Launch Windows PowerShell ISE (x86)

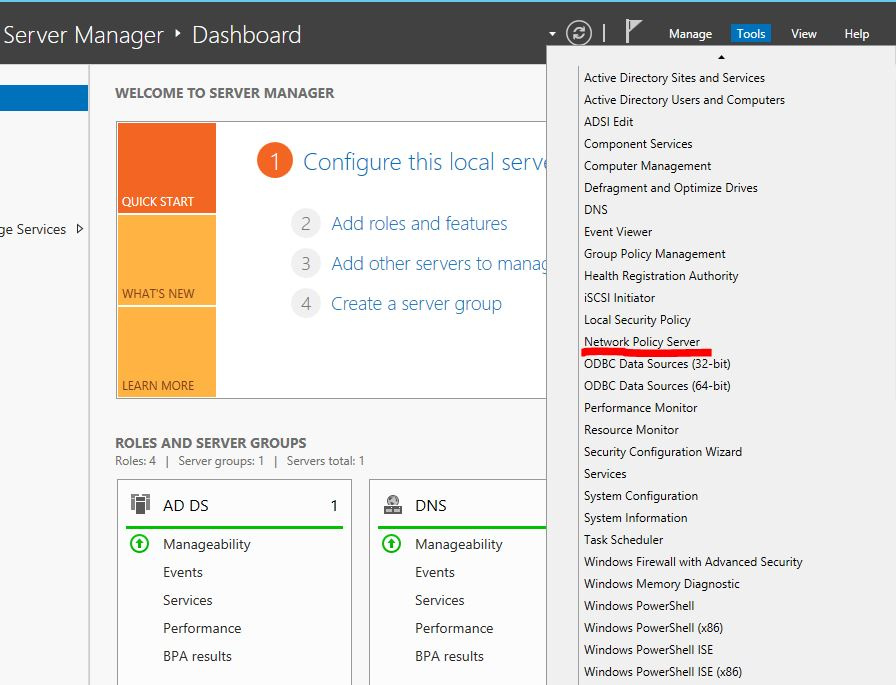663,672
